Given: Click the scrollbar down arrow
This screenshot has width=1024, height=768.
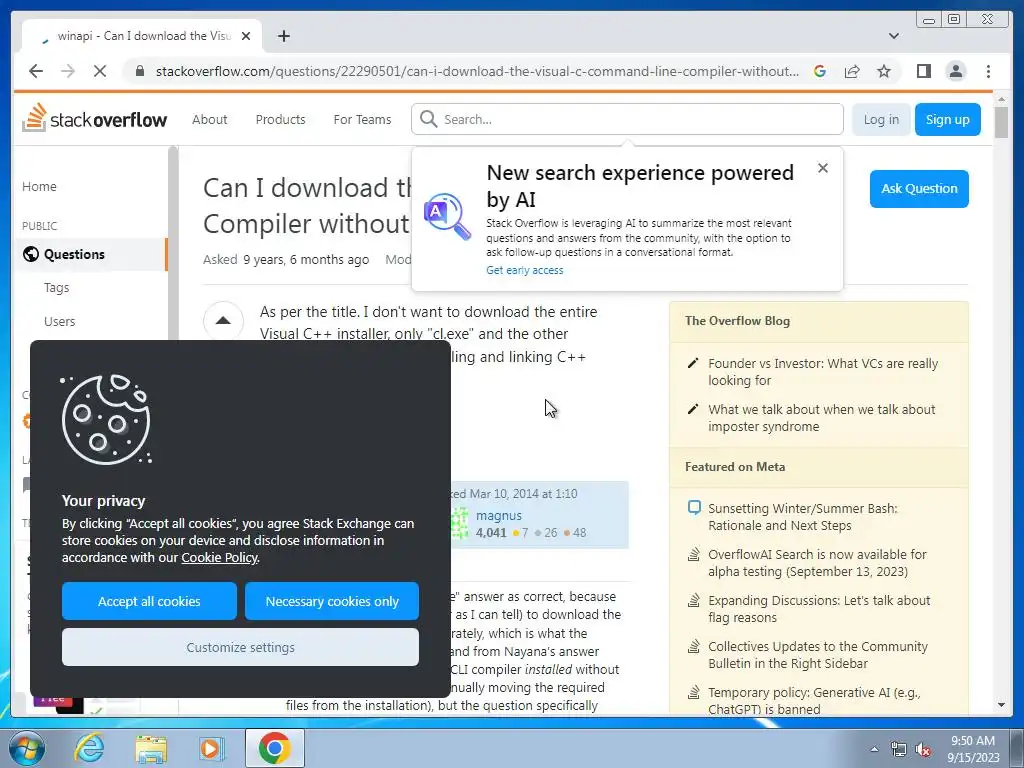Looking at the screenshot, I should [x=1001, y=705].
